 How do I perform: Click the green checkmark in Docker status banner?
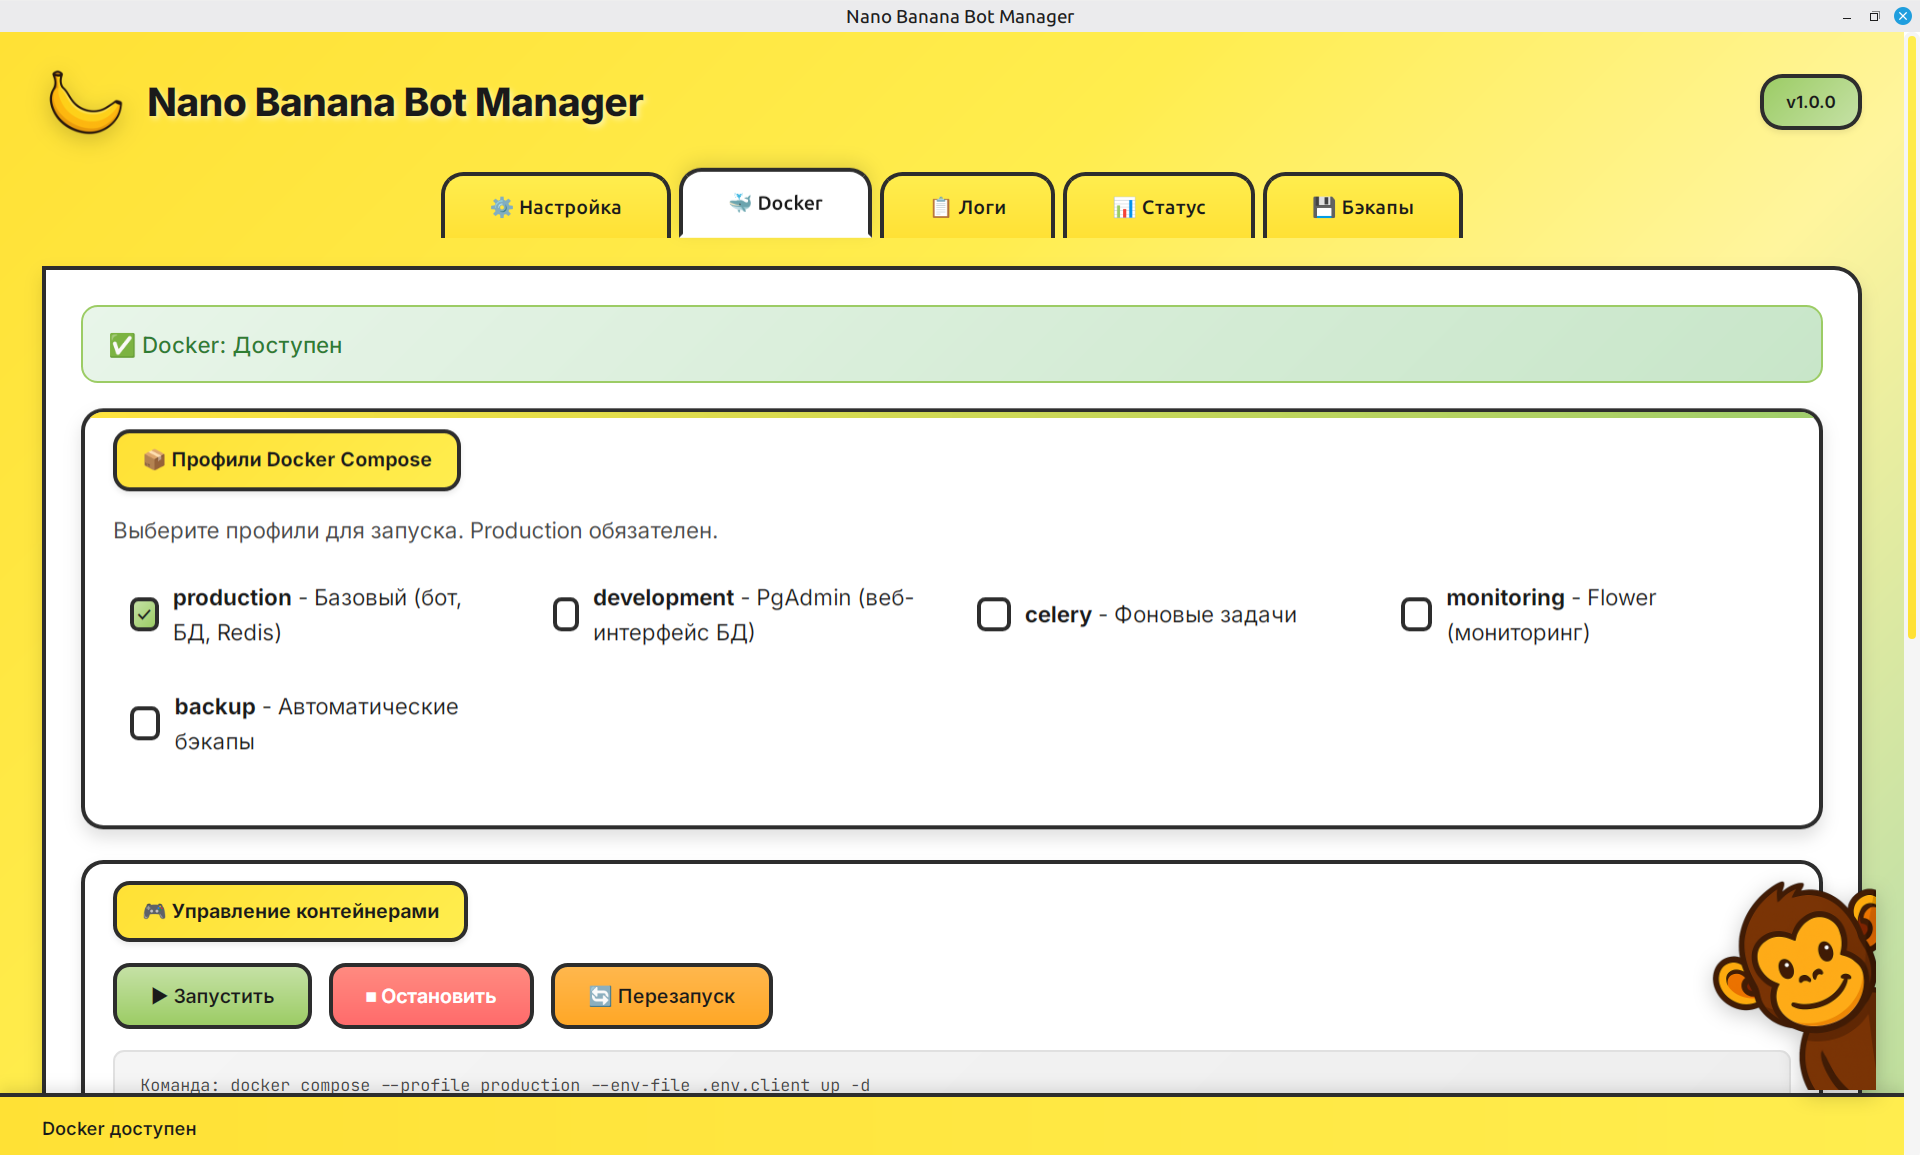coord(121,344)
